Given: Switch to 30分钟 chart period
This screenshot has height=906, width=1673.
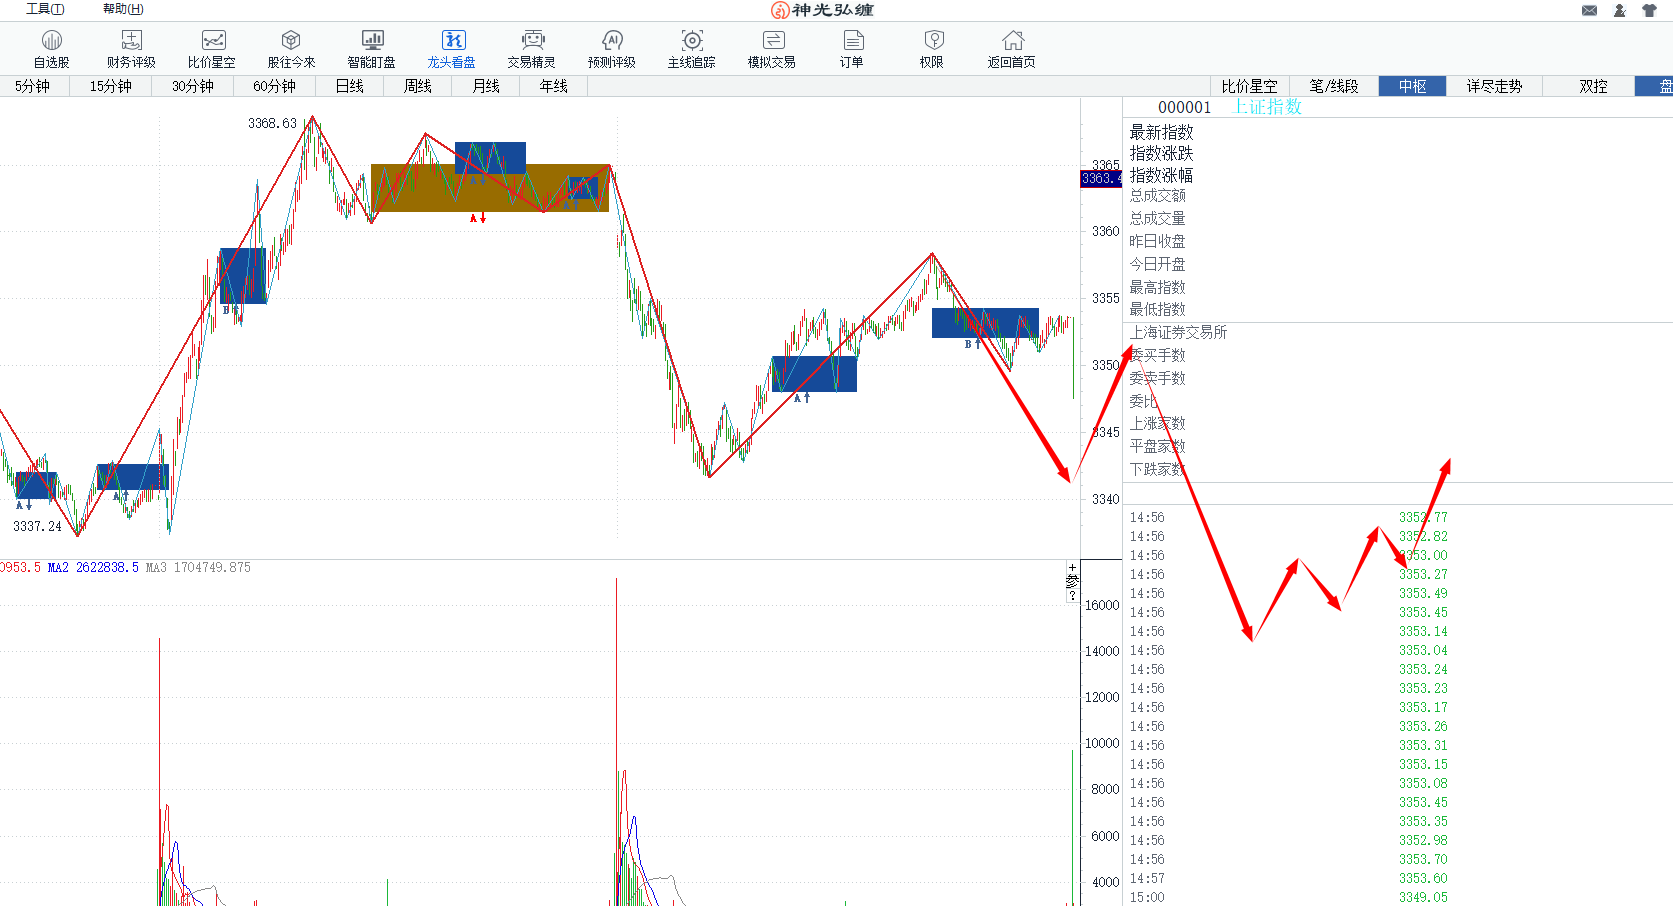Looking at the screenshot, I should [192, 86].
